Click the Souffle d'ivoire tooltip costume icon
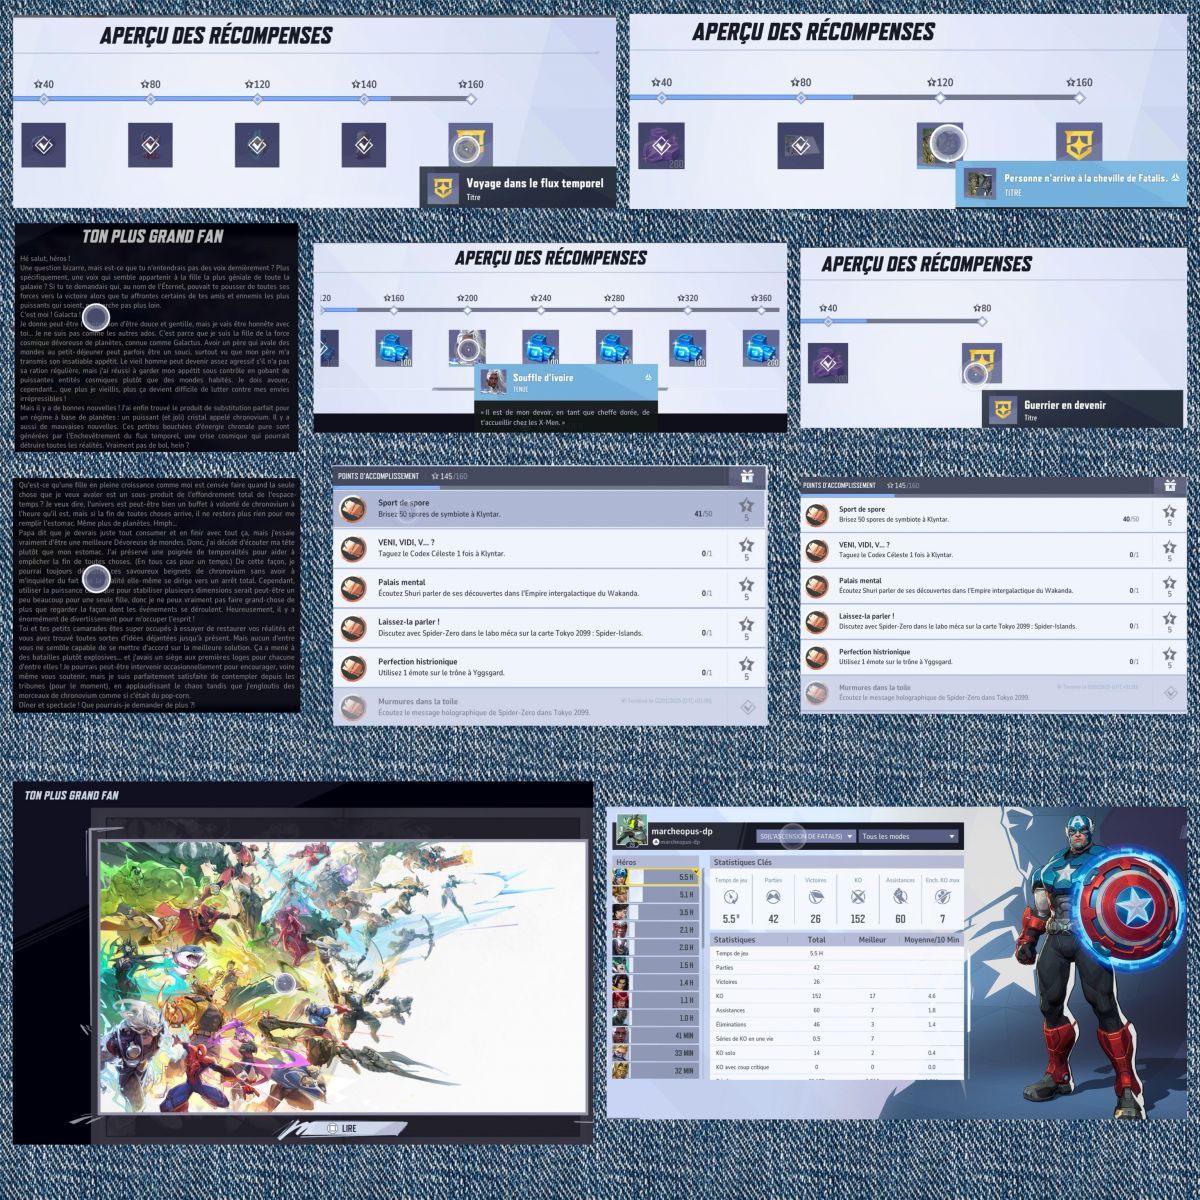 coord(494,381)
